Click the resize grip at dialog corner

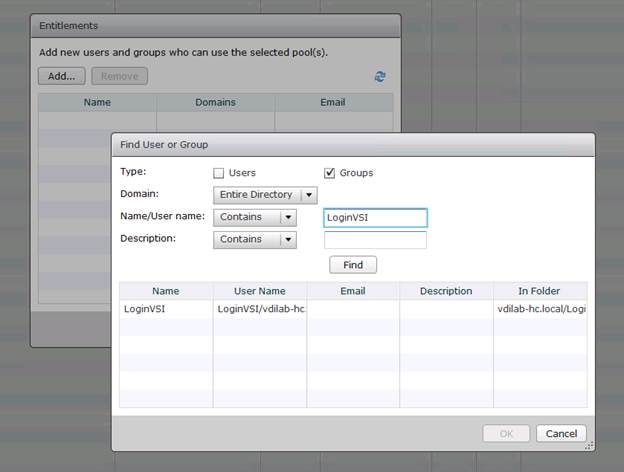[589, 446]
